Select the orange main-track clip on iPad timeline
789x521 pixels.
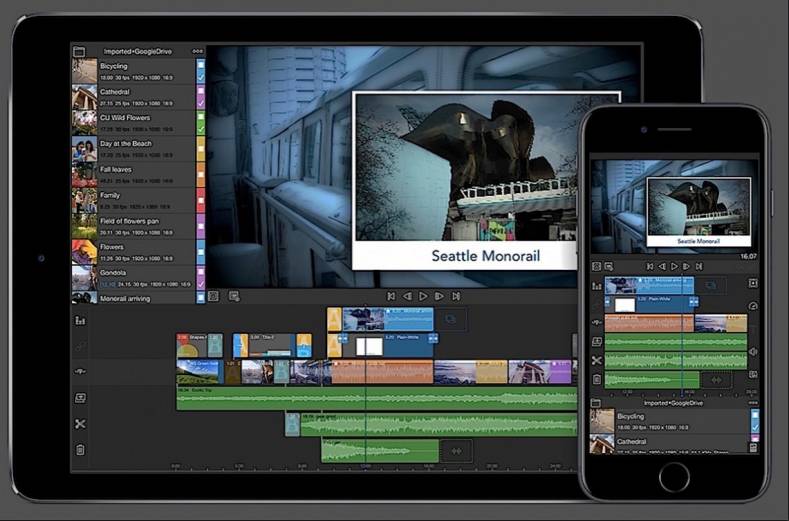(x=382, y=371)
